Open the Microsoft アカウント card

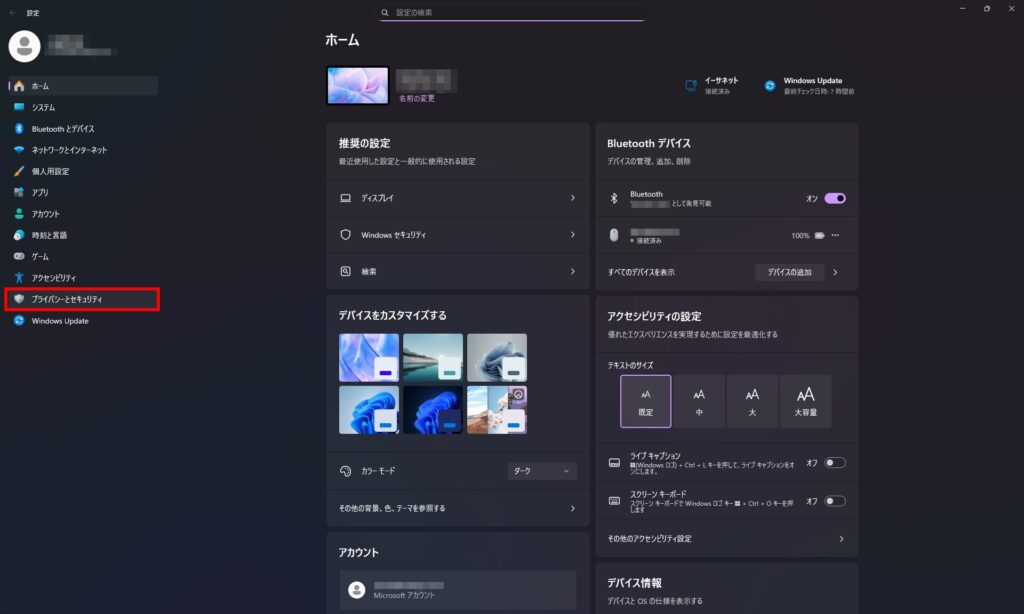(x=458, y=590)
